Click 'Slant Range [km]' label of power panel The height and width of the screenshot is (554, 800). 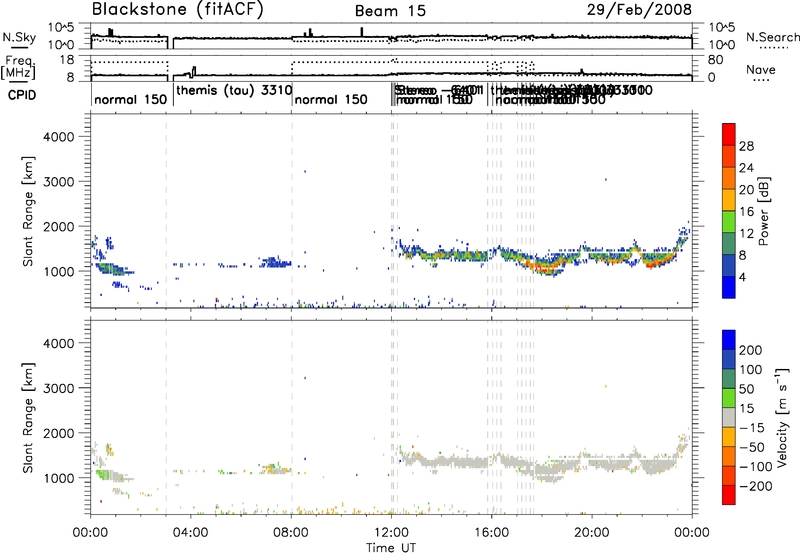28,211
